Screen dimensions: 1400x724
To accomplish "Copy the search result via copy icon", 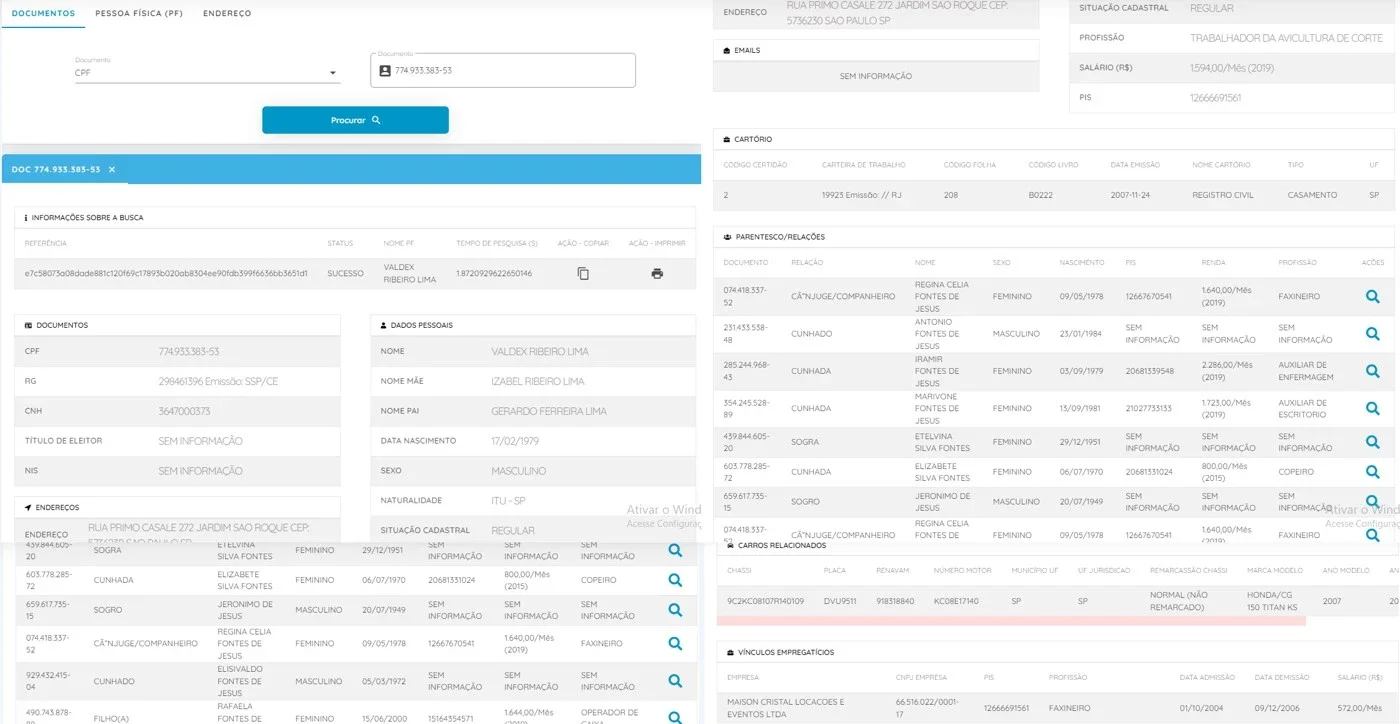I will pos(583,273).
